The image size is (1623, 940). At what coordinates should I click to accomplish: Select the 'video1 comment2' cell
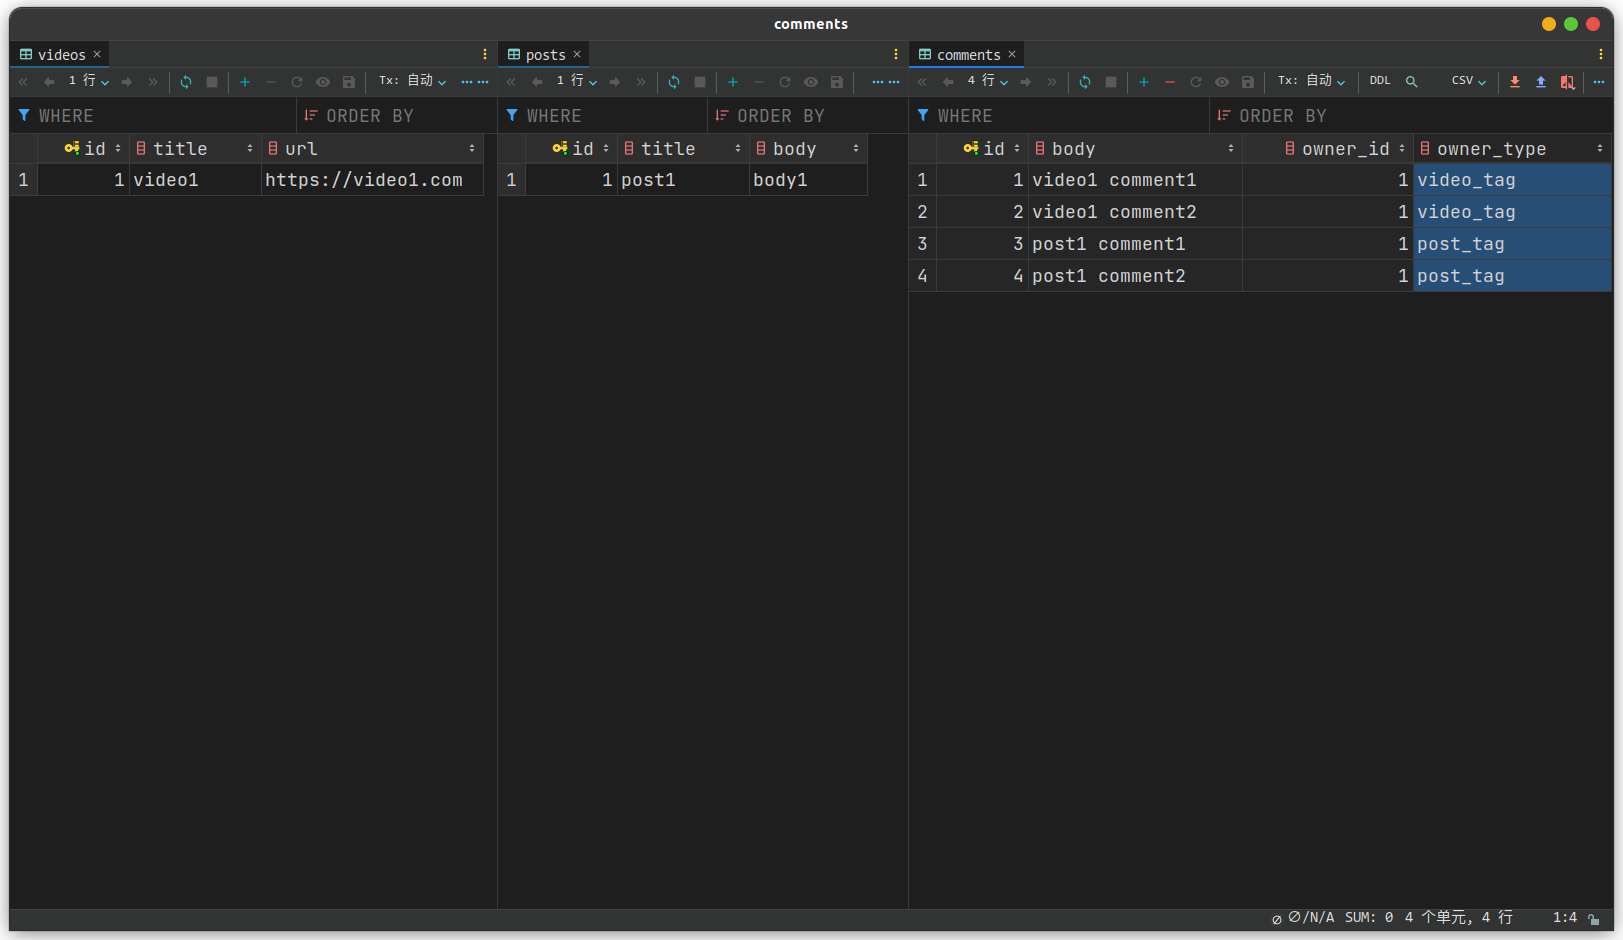tap(1135, 212)
